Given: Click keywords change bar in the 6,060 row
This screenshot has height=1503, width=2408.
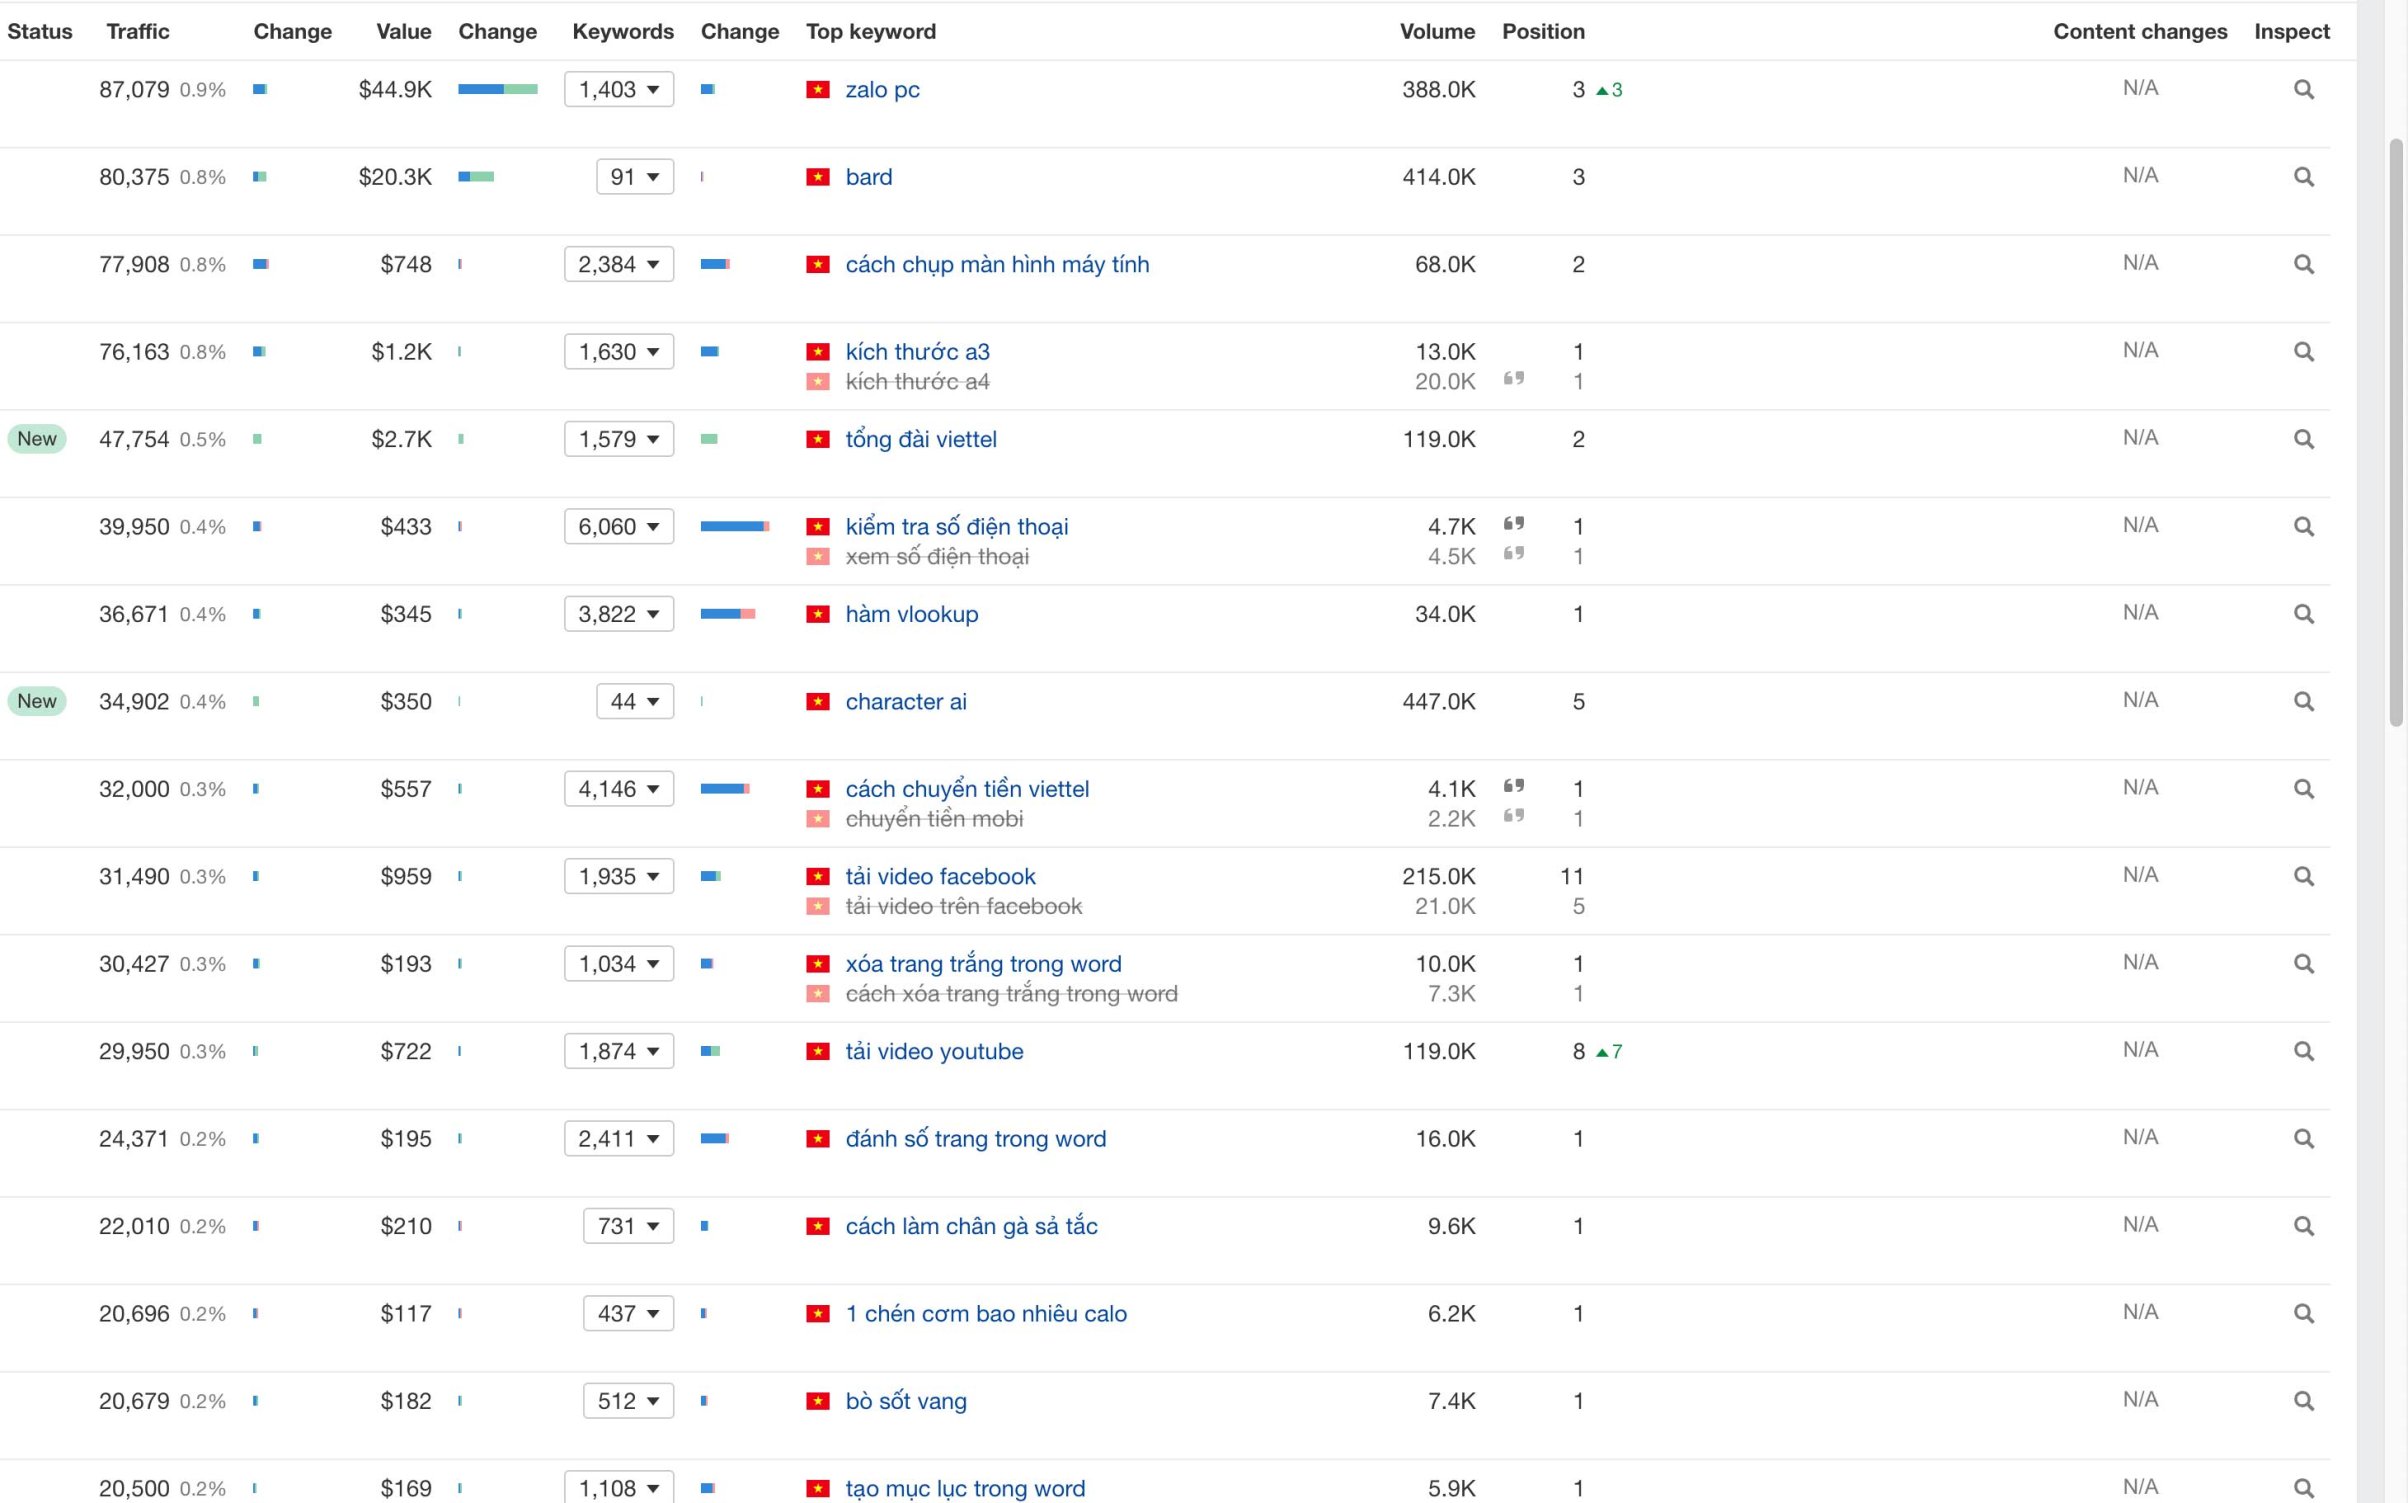Looking at the screenshot, I should pos(735,527).
